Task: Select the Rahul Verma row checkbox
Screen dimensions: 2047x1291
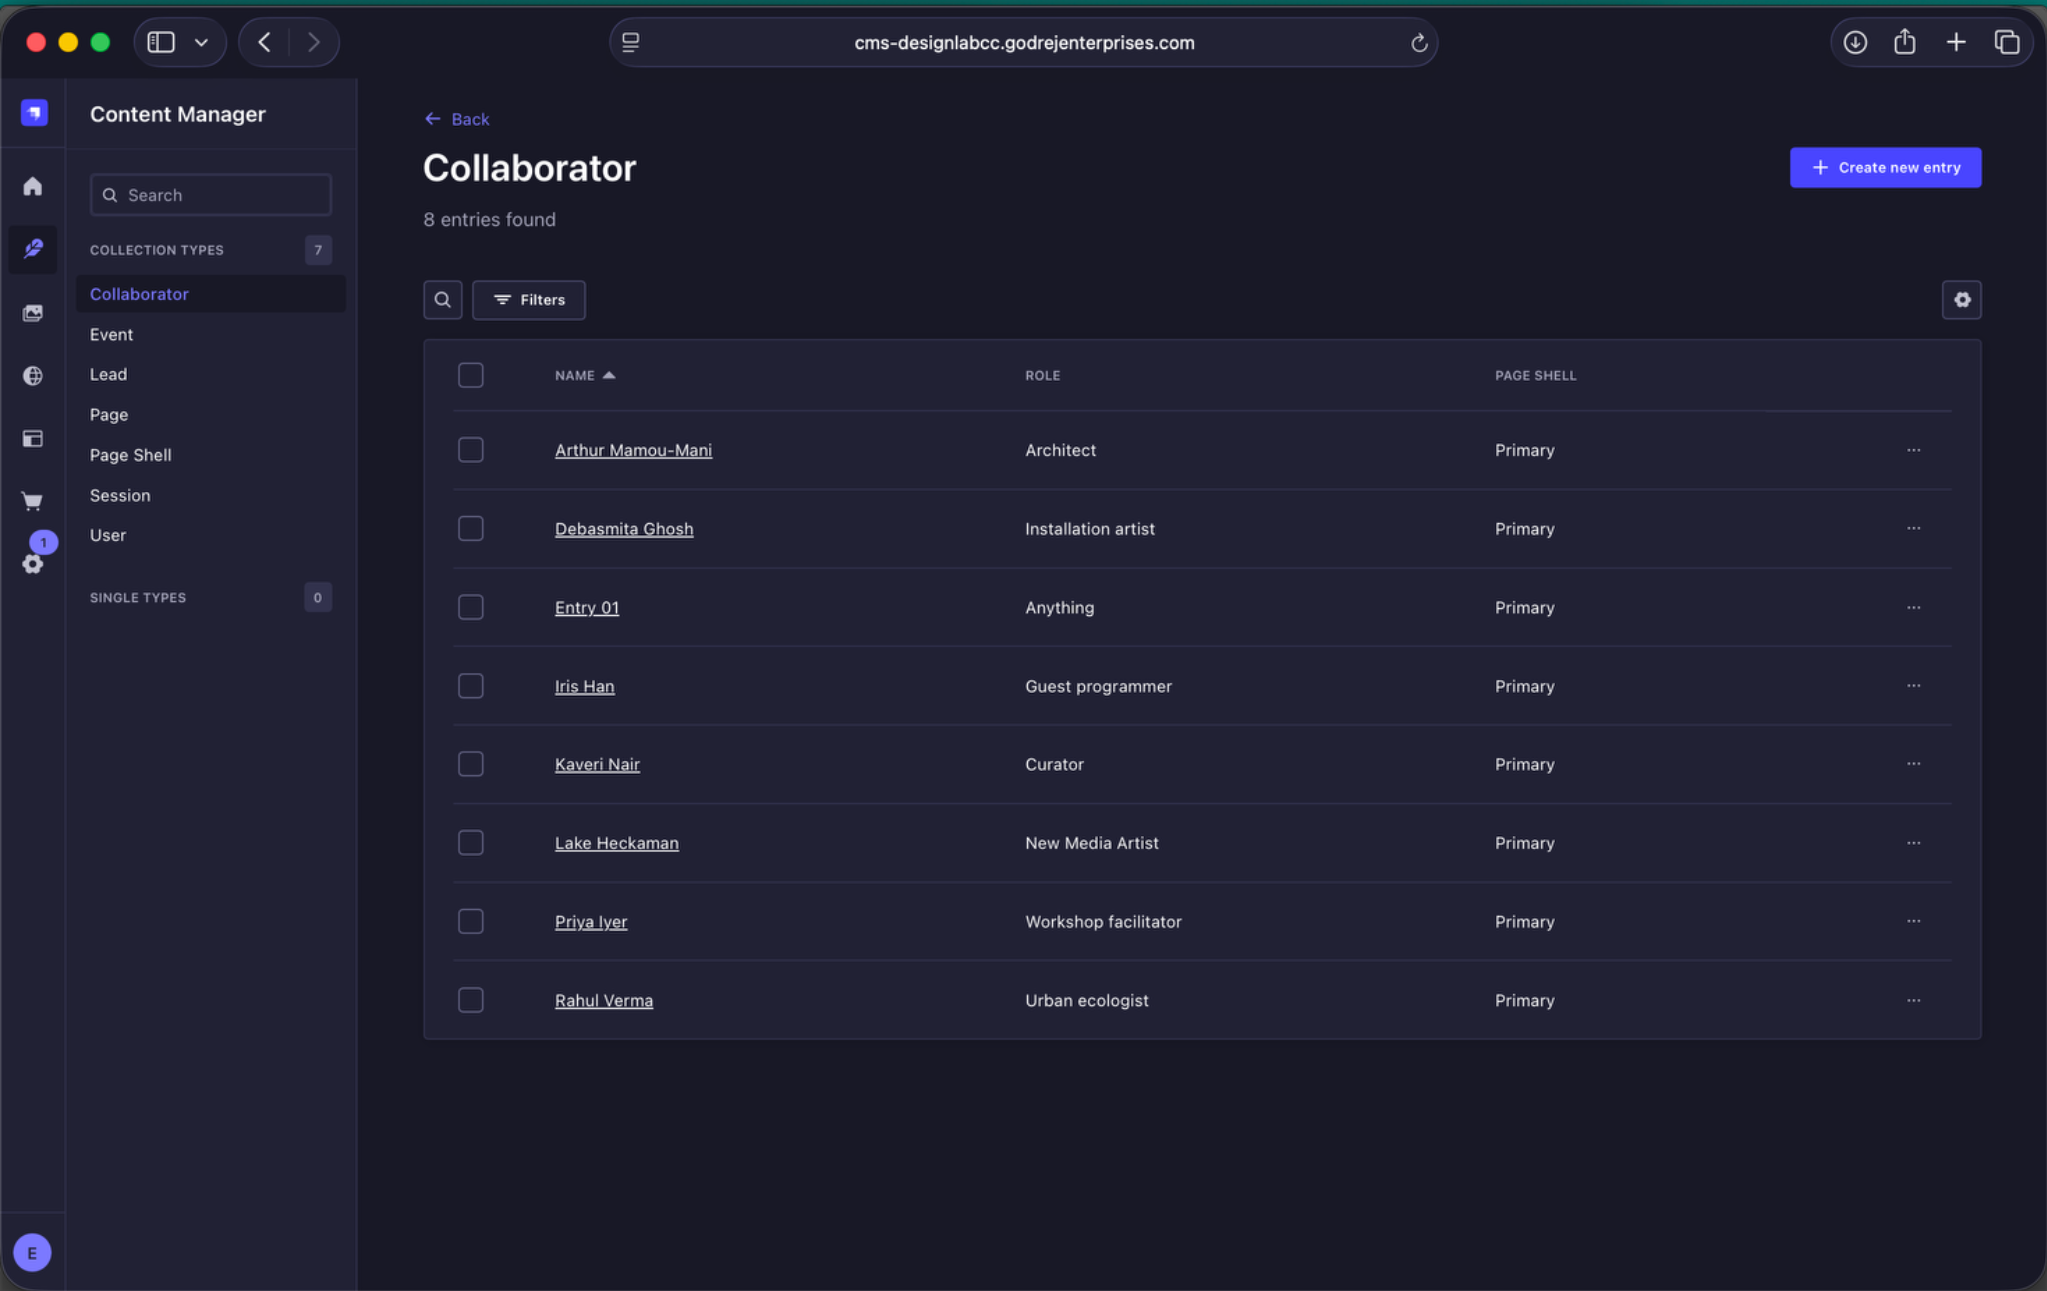Action: pyautogui.click(x=470, y=1000)
